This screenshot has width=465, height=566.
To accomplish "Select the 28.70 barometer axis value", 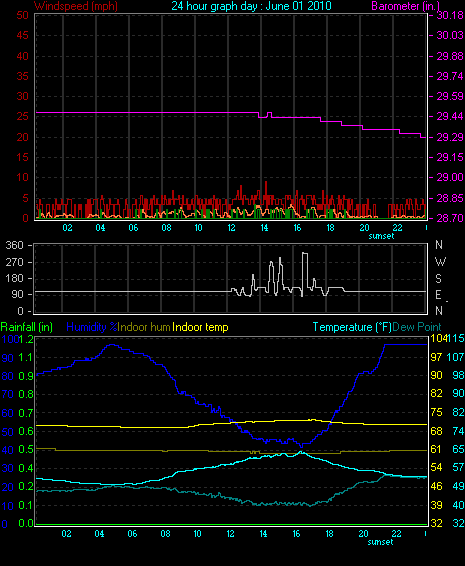I will pyautogui.click(x=450, y=218).
